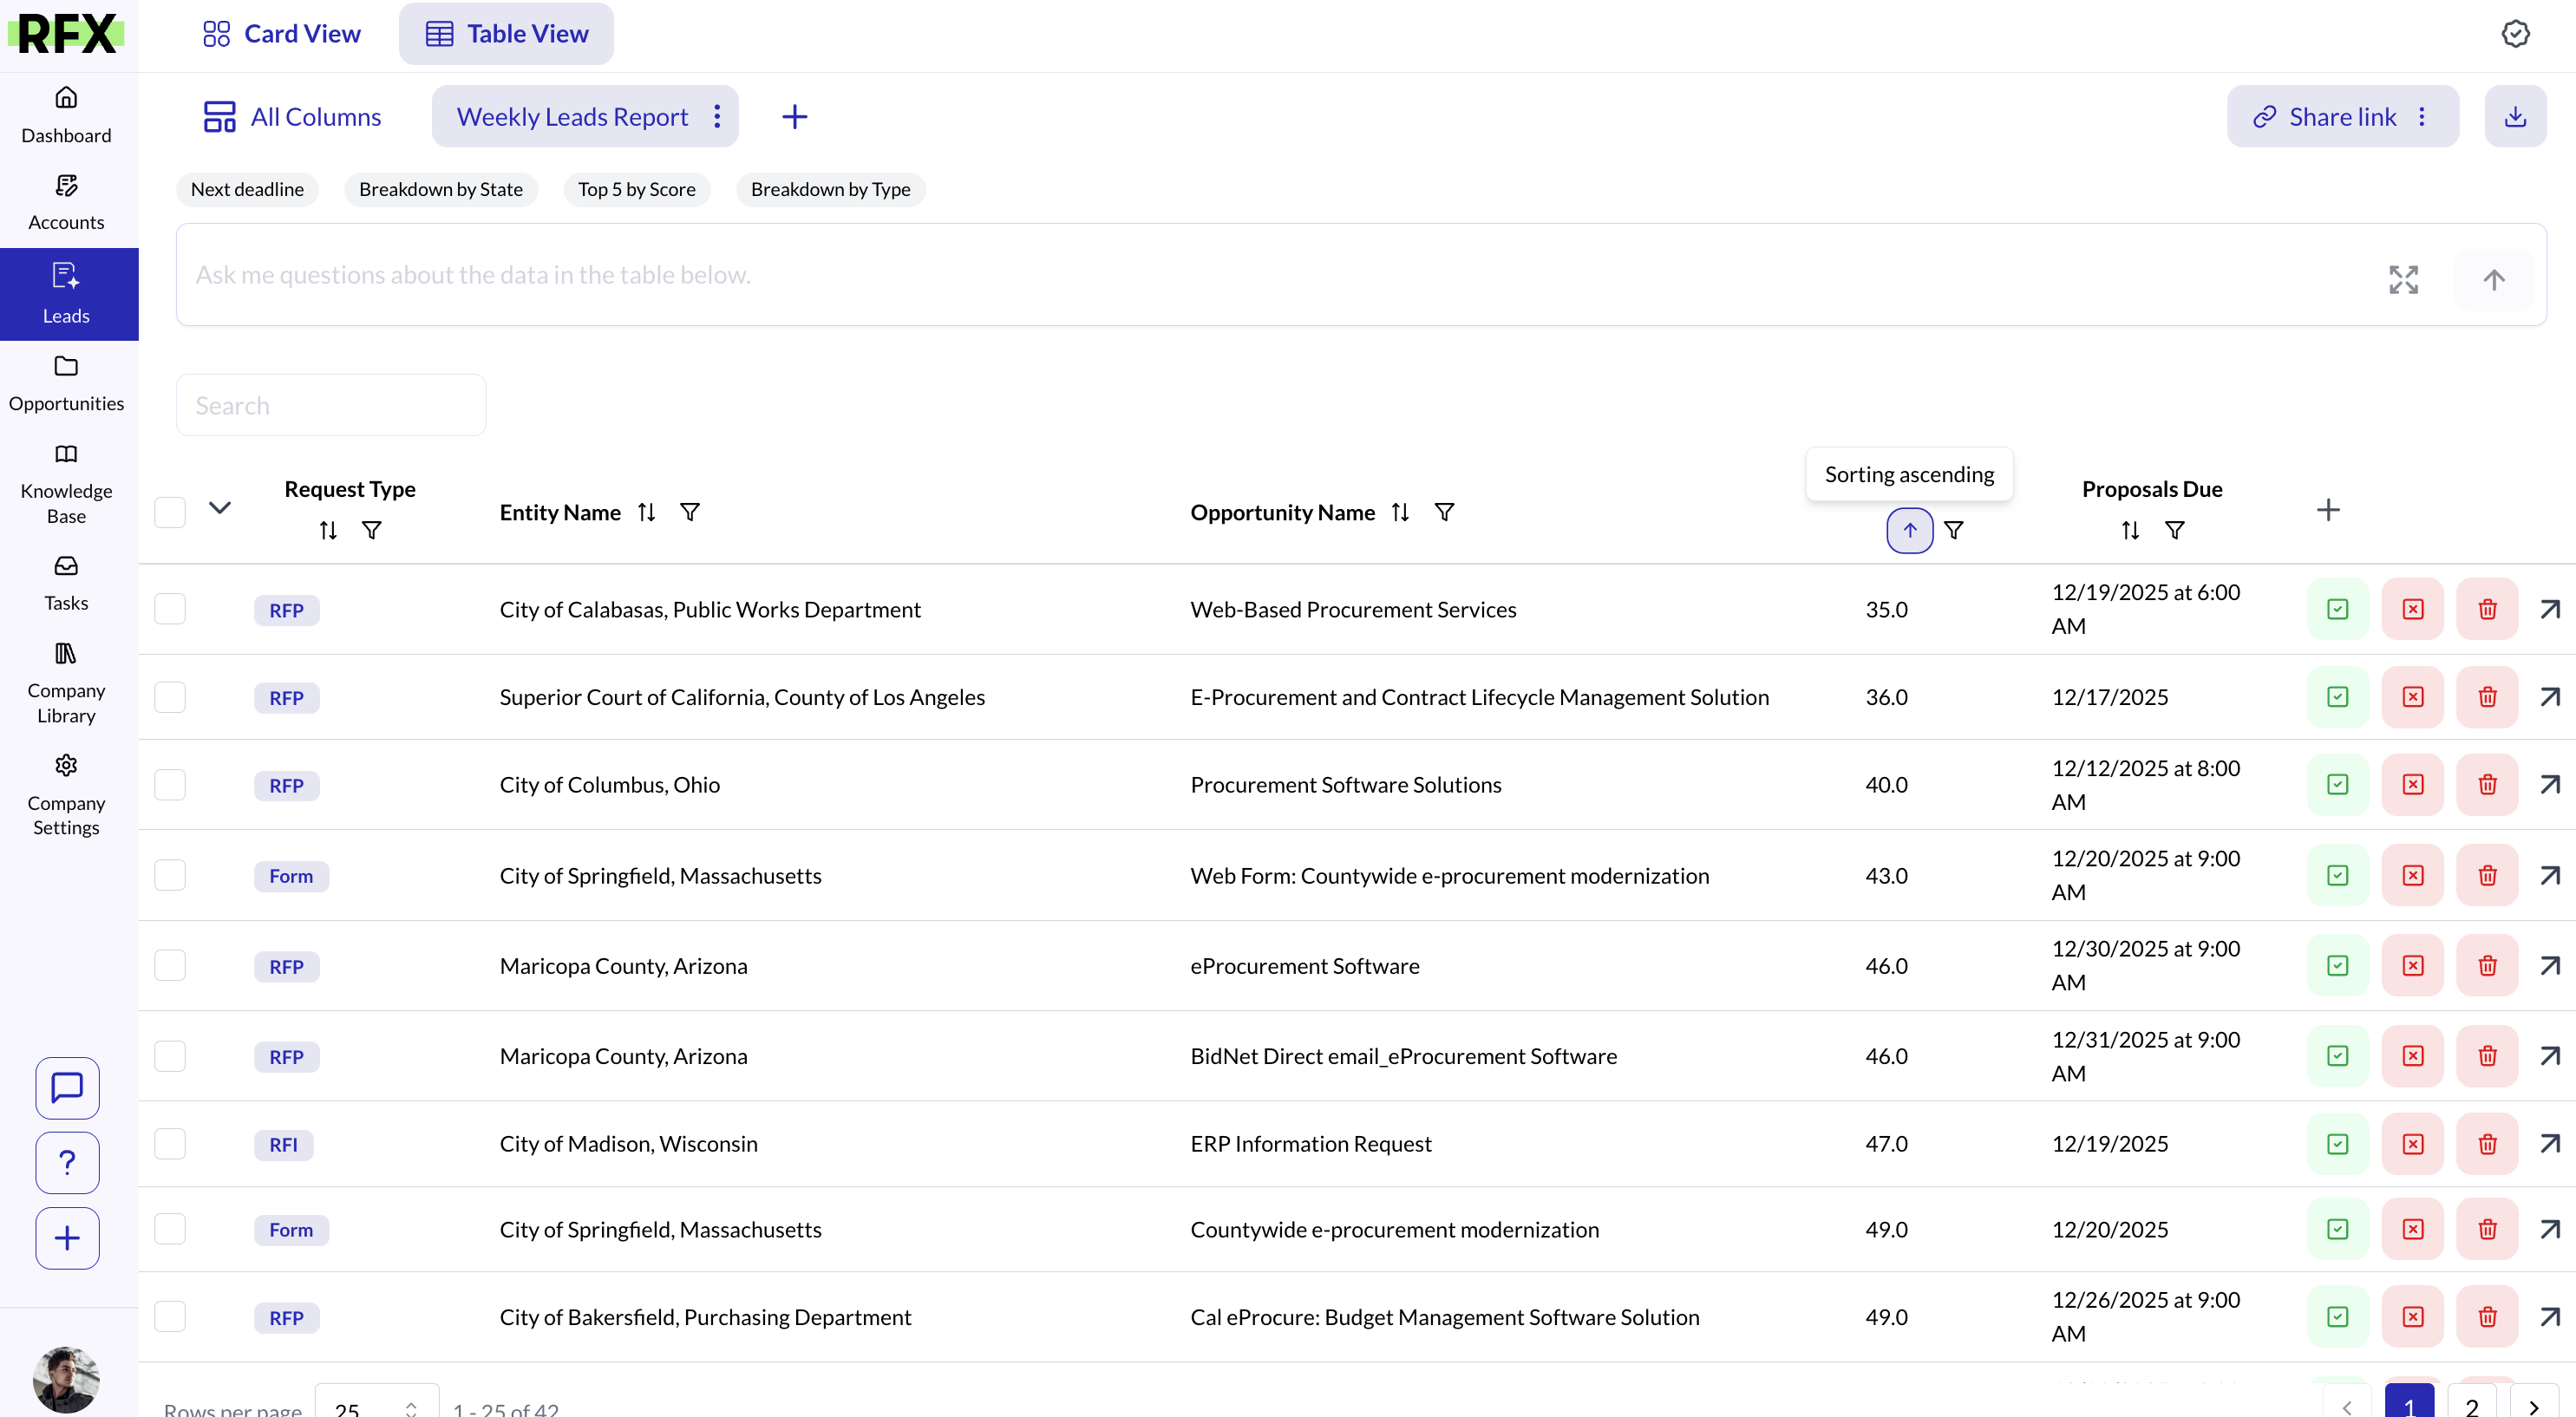Check the City of Madison row checkbox

coord(170,1143)
